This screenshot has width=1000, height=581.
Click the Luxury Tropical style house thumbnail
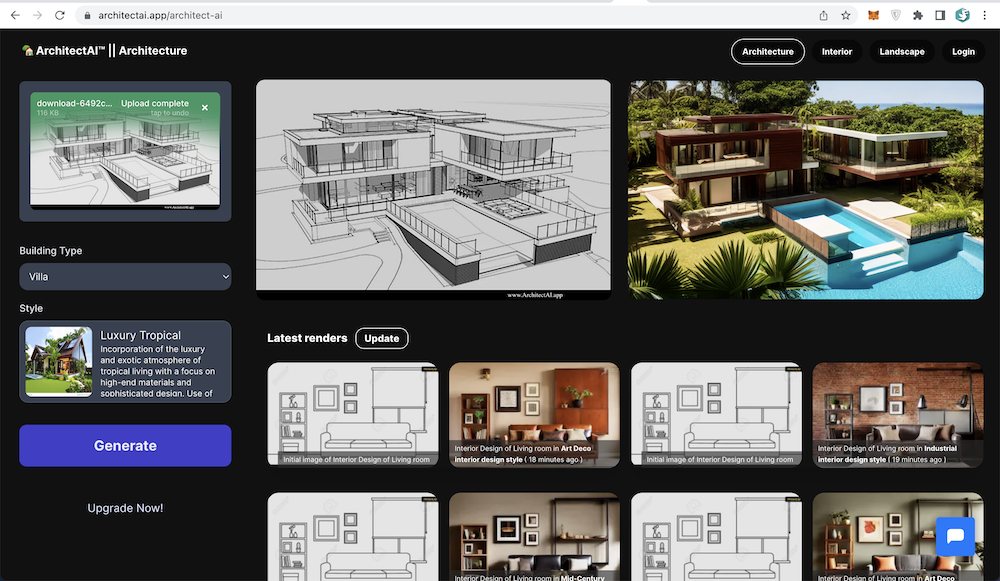coord(59,362)
